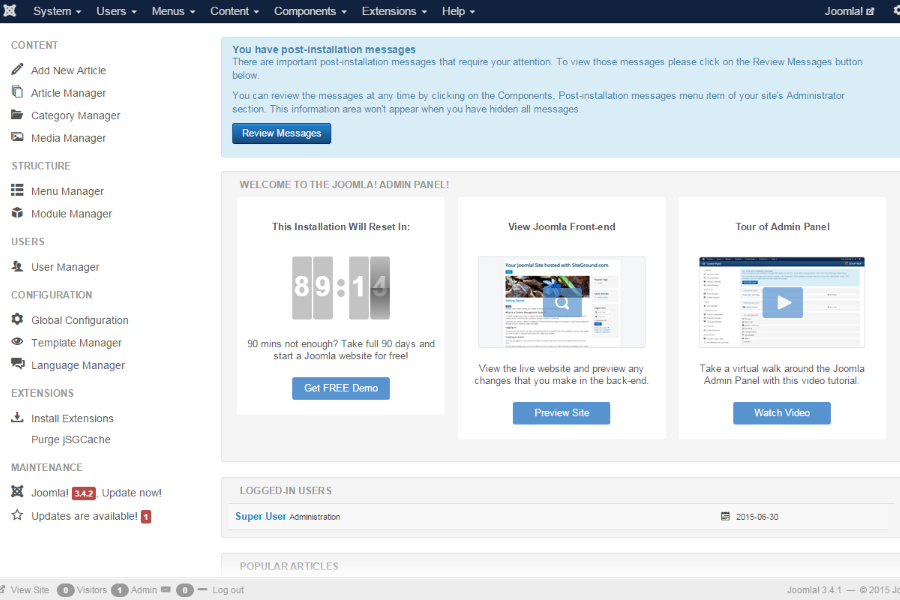Open the System dropdown menu
The image size is (900, 600).
tap(57, 11)
